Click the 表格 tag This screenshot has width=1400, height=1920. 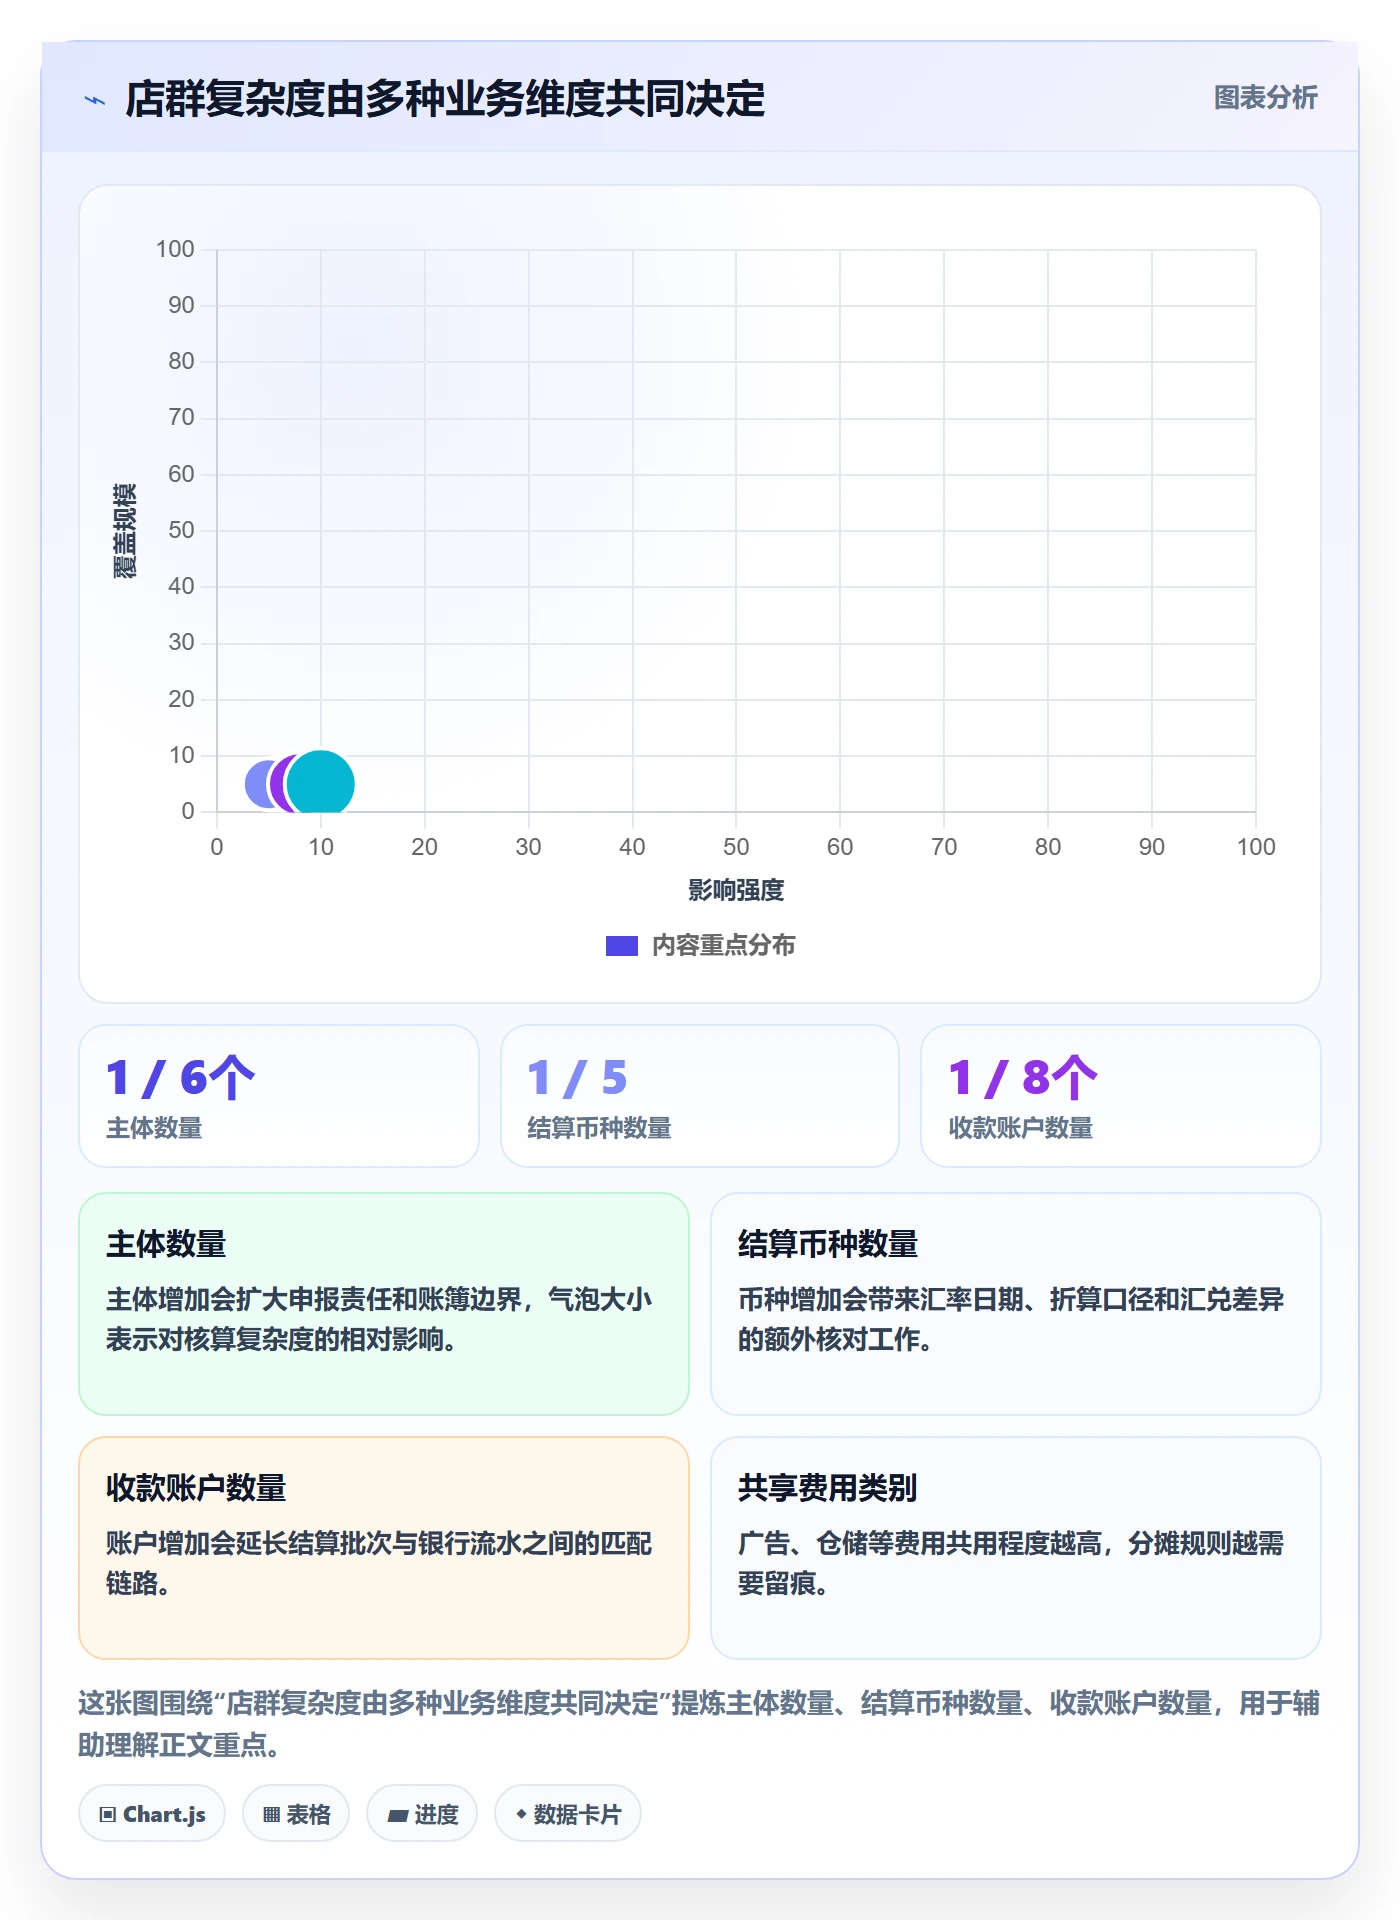pos(296,1814)
